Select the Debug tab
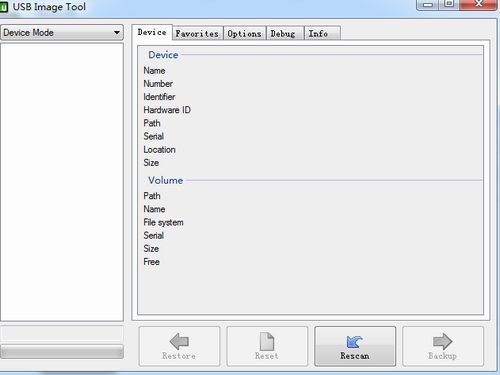Image resolution: width=500 pixels, height=375 pixels. pos(283,34)
